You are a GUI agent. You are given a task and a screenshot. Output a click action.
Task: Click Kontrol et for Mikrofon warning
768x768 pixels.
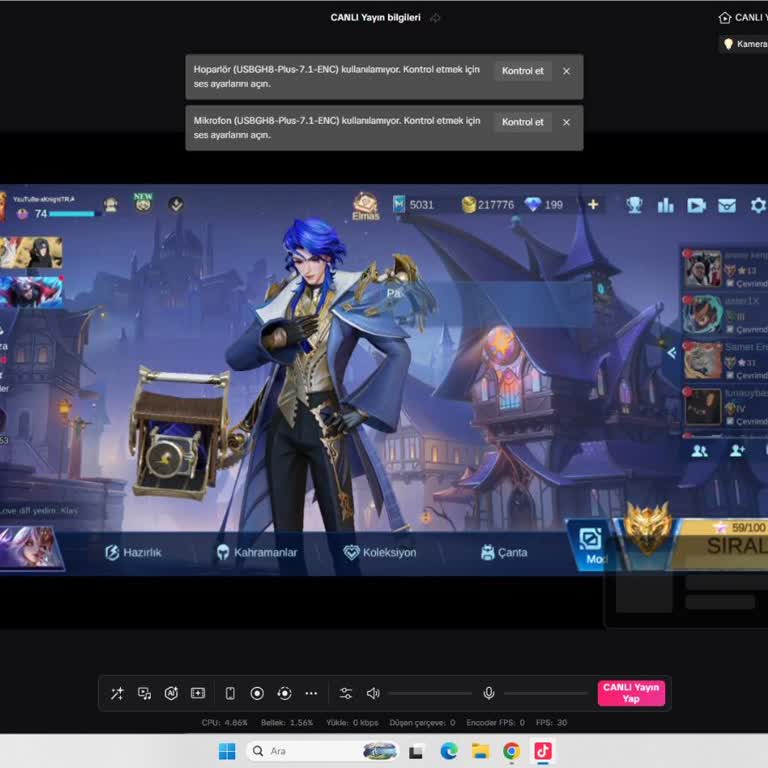[523, 122]
